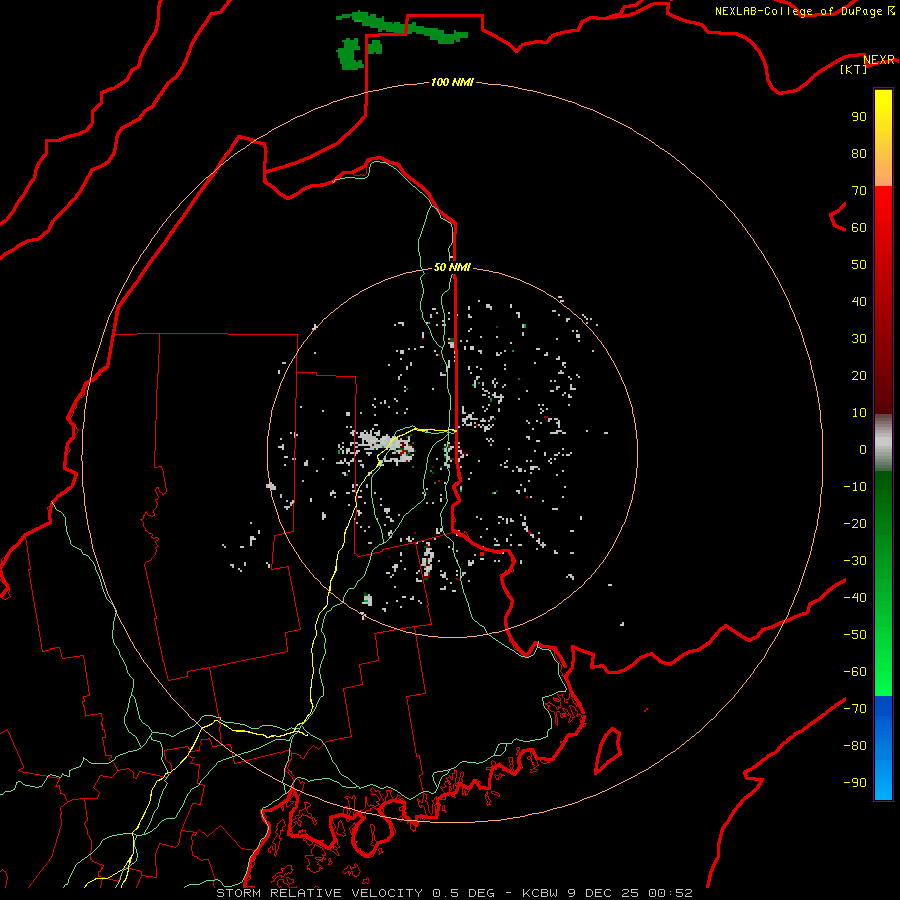Click the NEXR label above the KT units
Image resolution: width=900 pixels, height=900 pixels.
[x=879, y=60]
